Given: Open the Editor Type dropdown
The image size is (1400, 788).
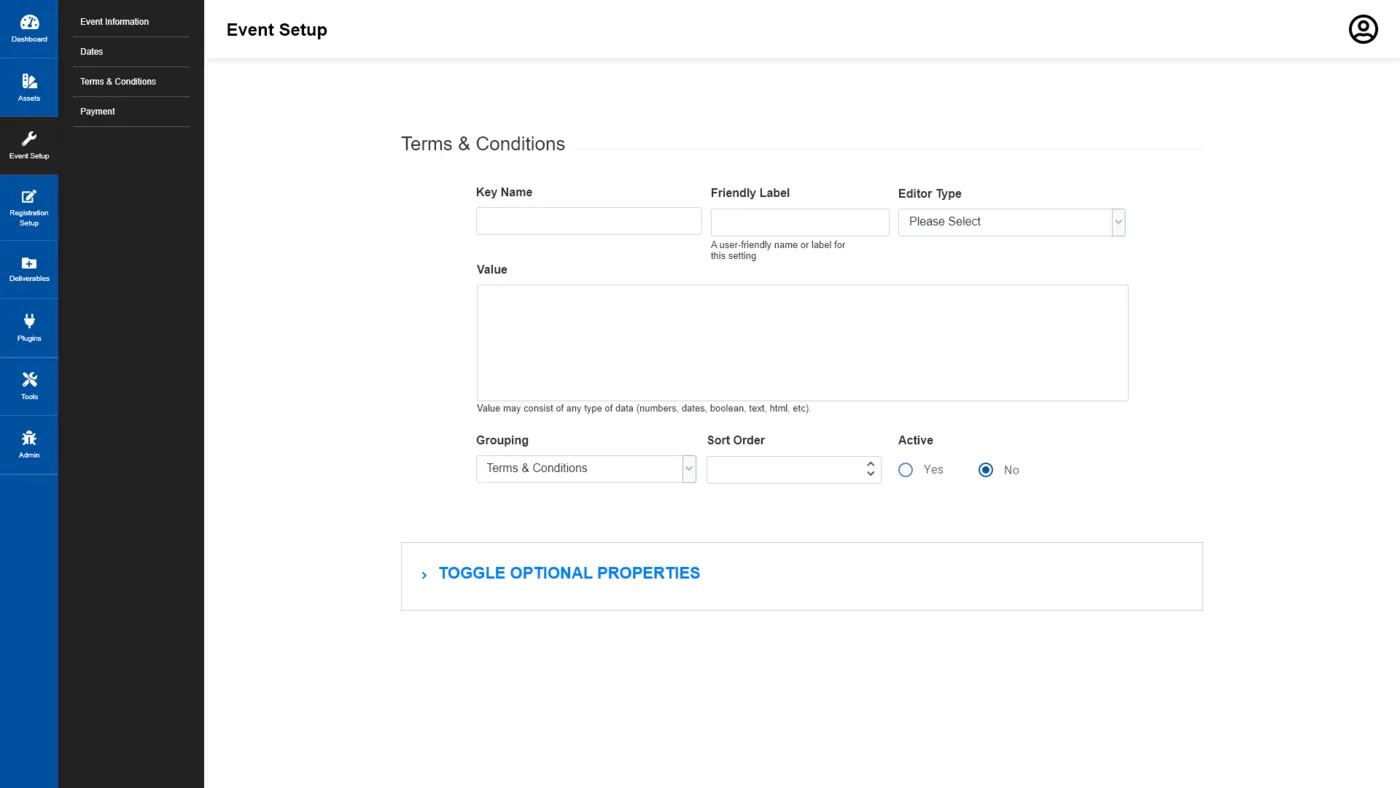Looking at the screenshot, I should 1012,222.
